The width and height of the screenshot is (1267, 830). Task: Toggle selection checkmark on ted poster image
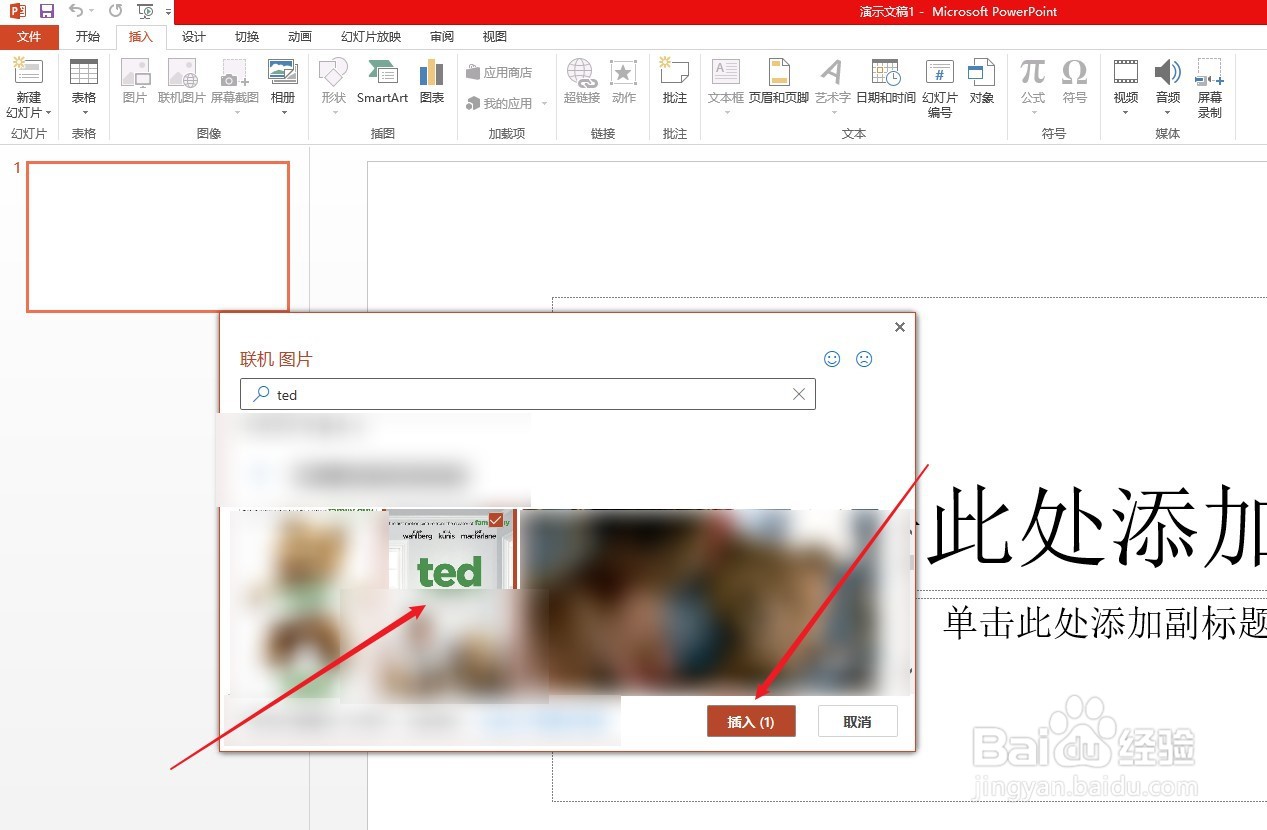click(x=496, y=520)
